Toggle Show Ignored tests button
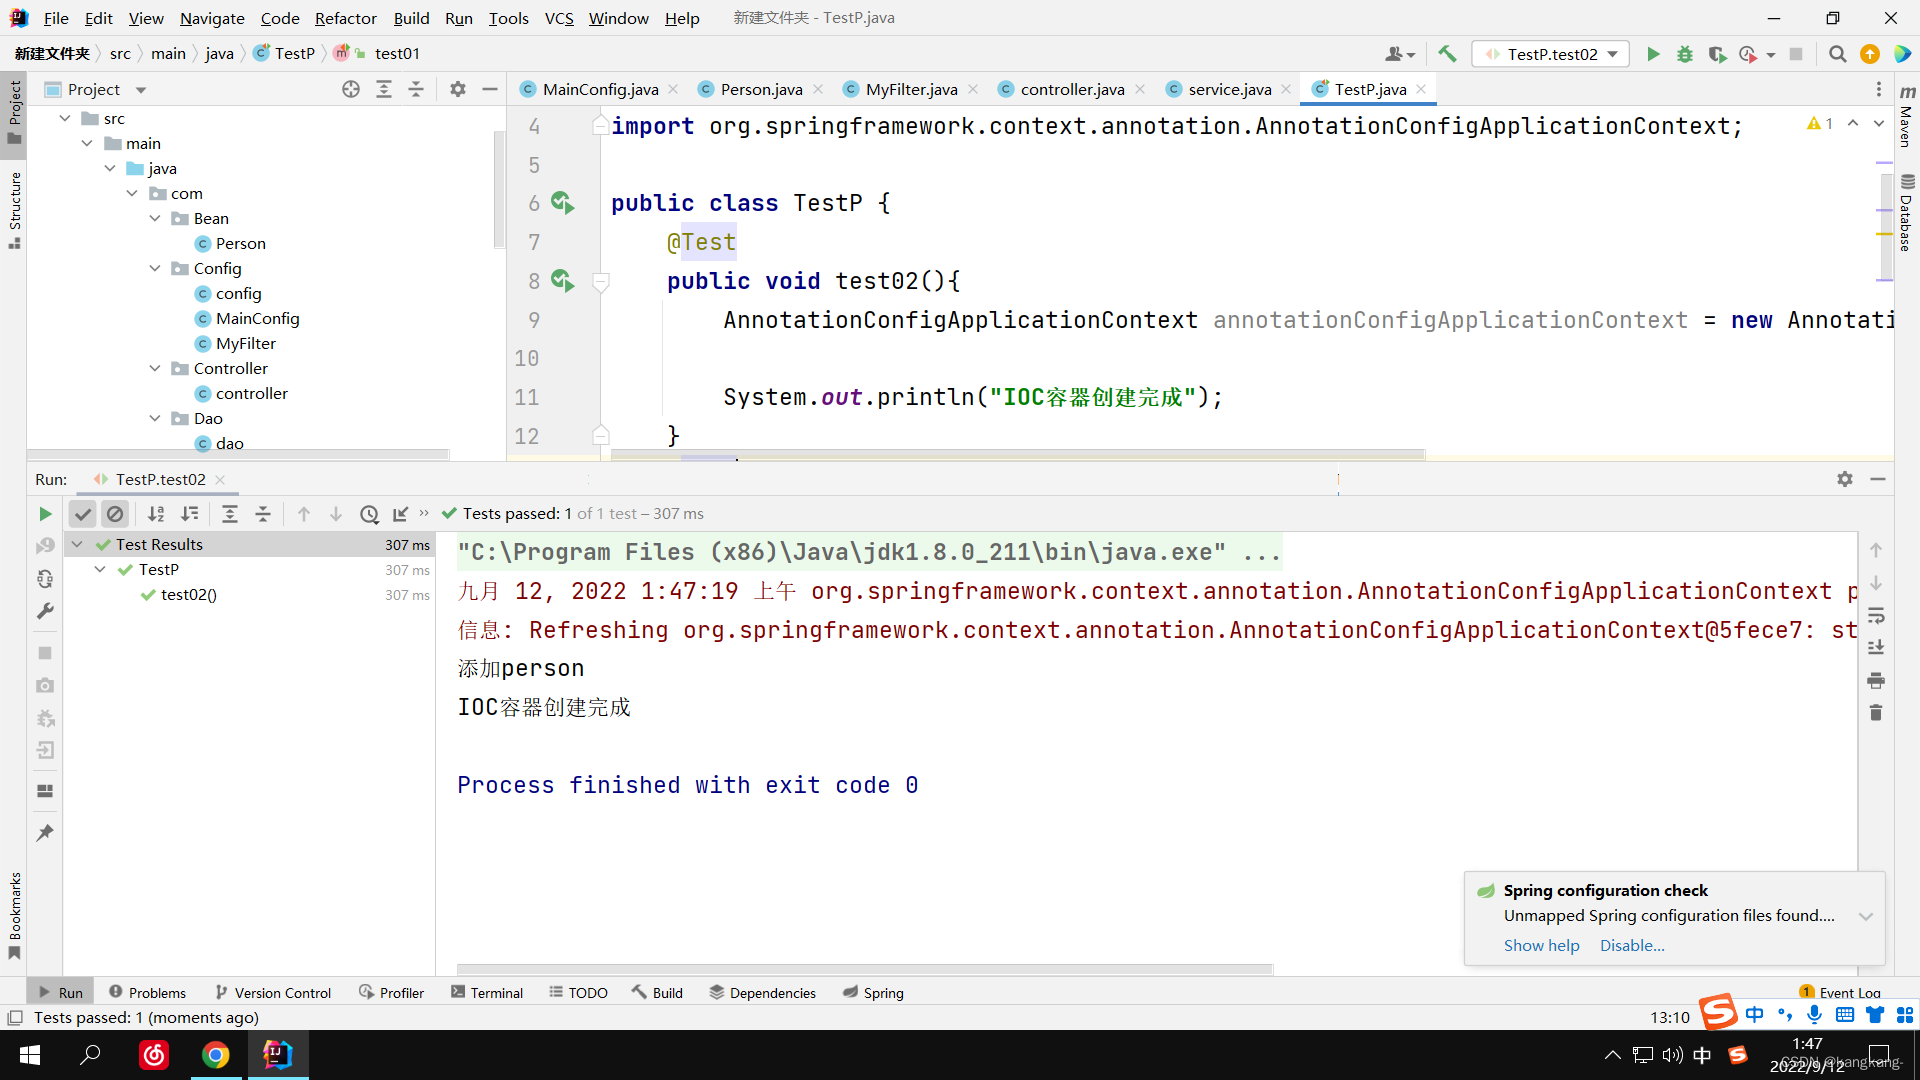 [x=115, y=514]
